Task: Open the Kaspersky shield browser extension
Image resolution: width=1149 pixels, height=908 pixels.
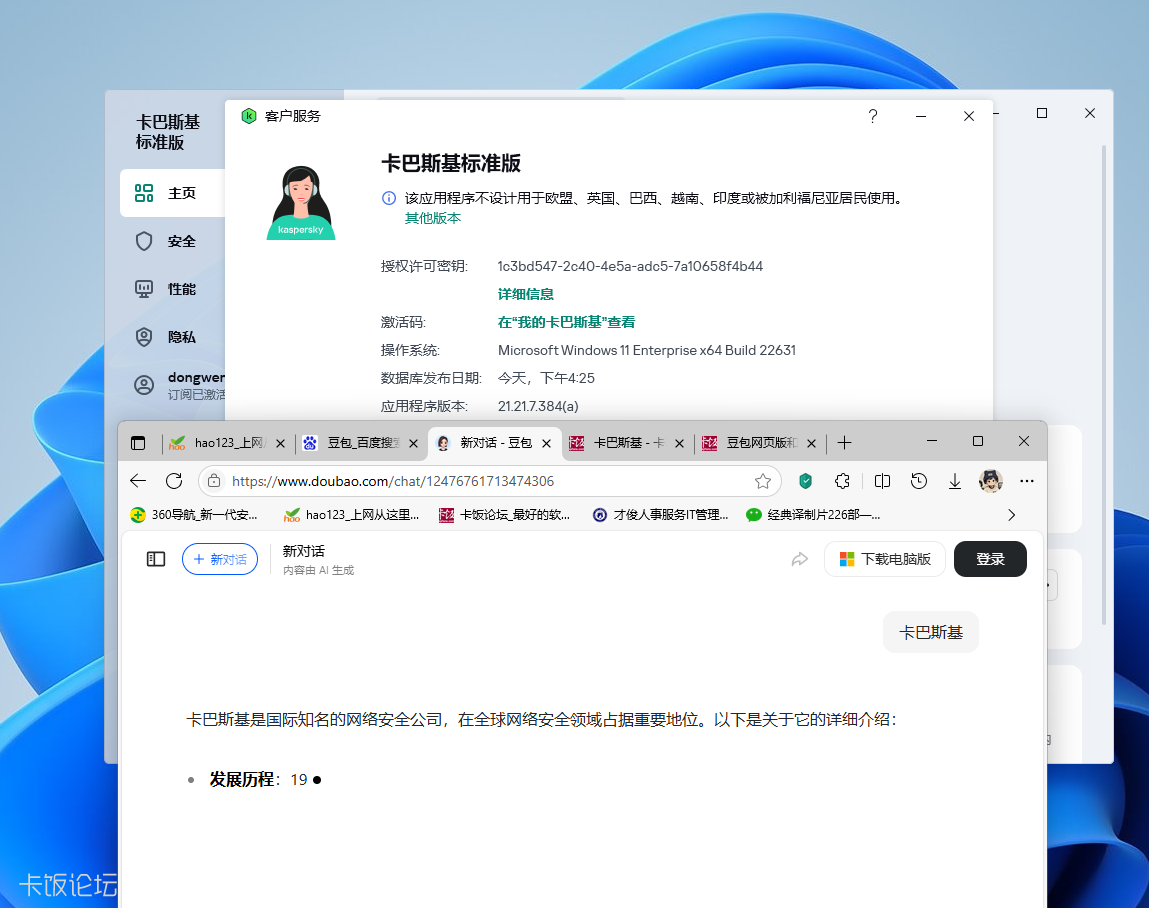Action: coord(805,481)
